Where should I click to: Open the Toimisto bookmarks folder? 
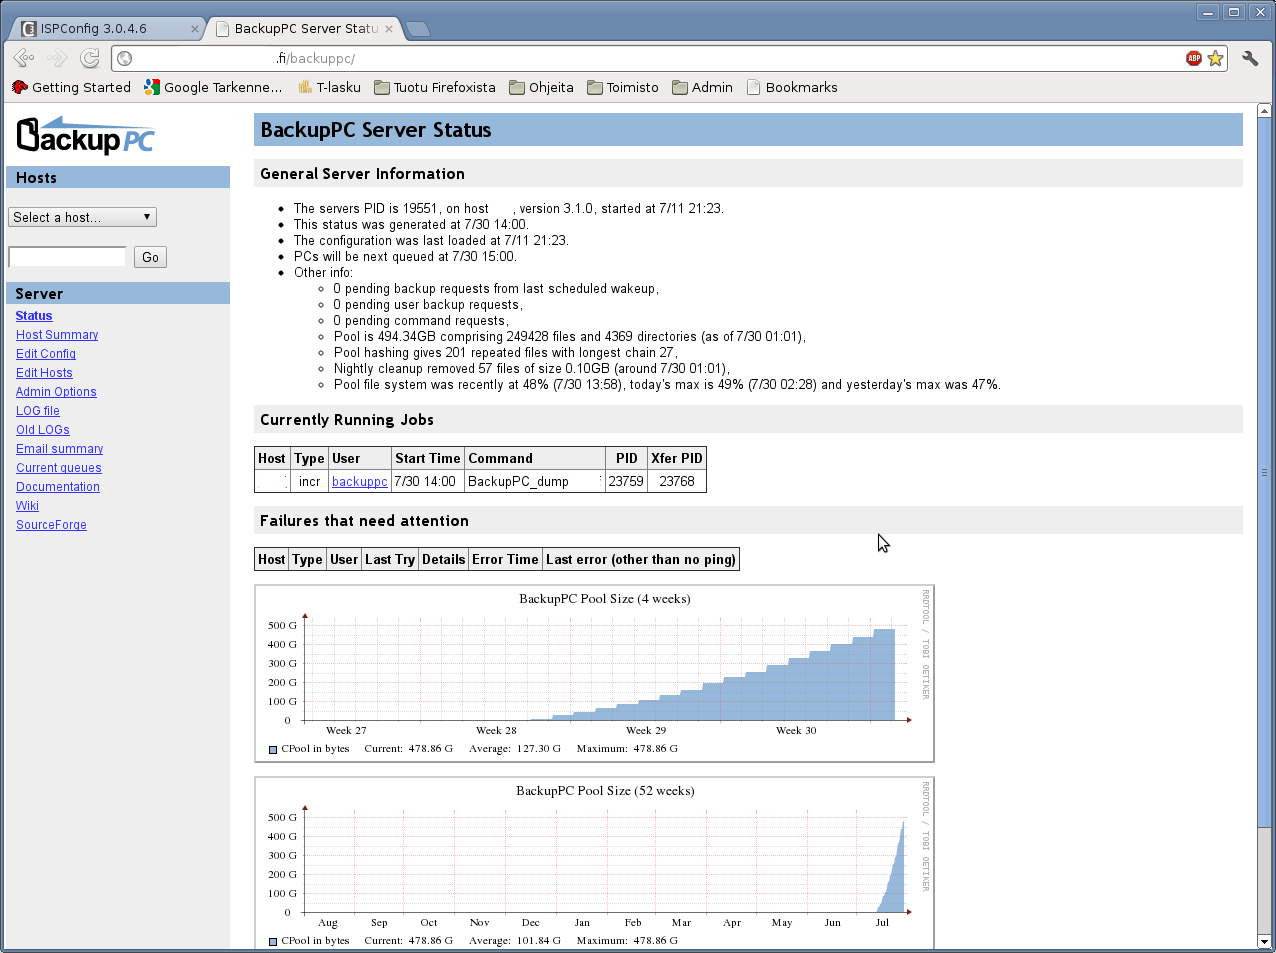(622, 87)
